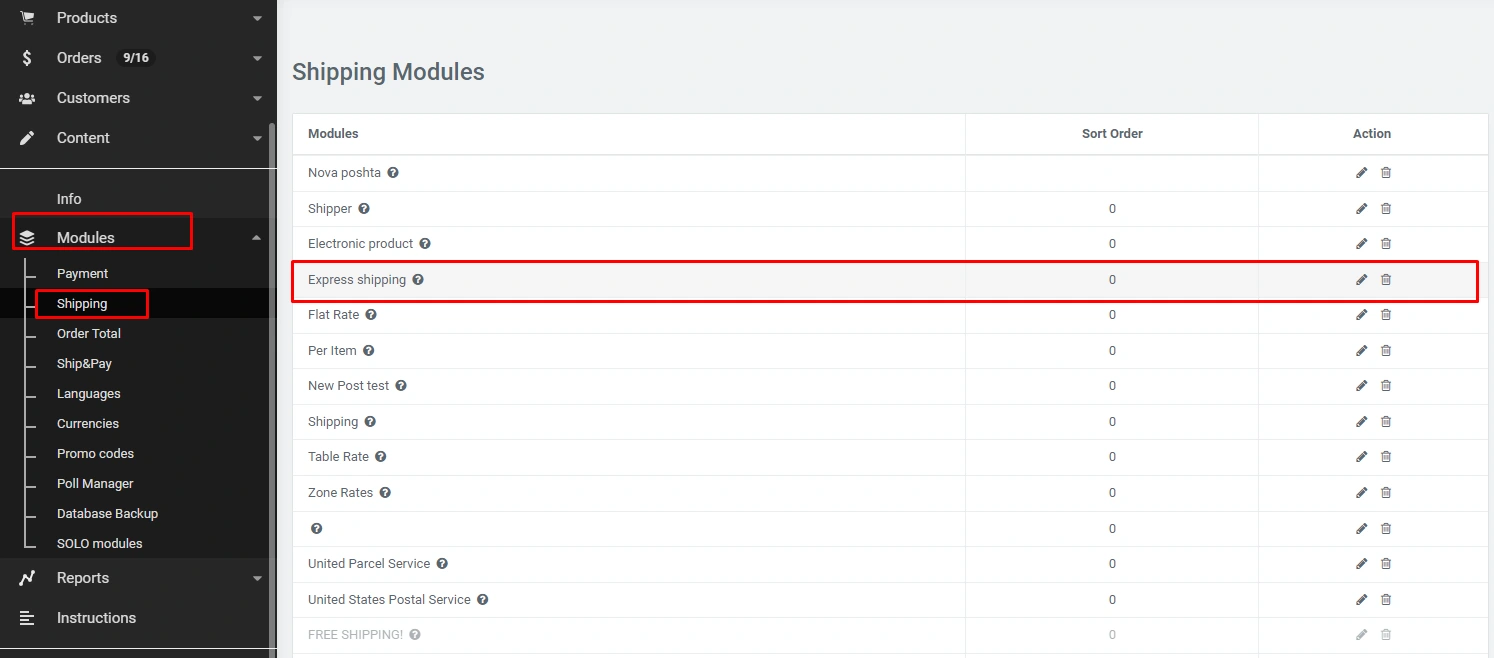Open the Payment modules page
The image size is (1494, 658).
82,274
